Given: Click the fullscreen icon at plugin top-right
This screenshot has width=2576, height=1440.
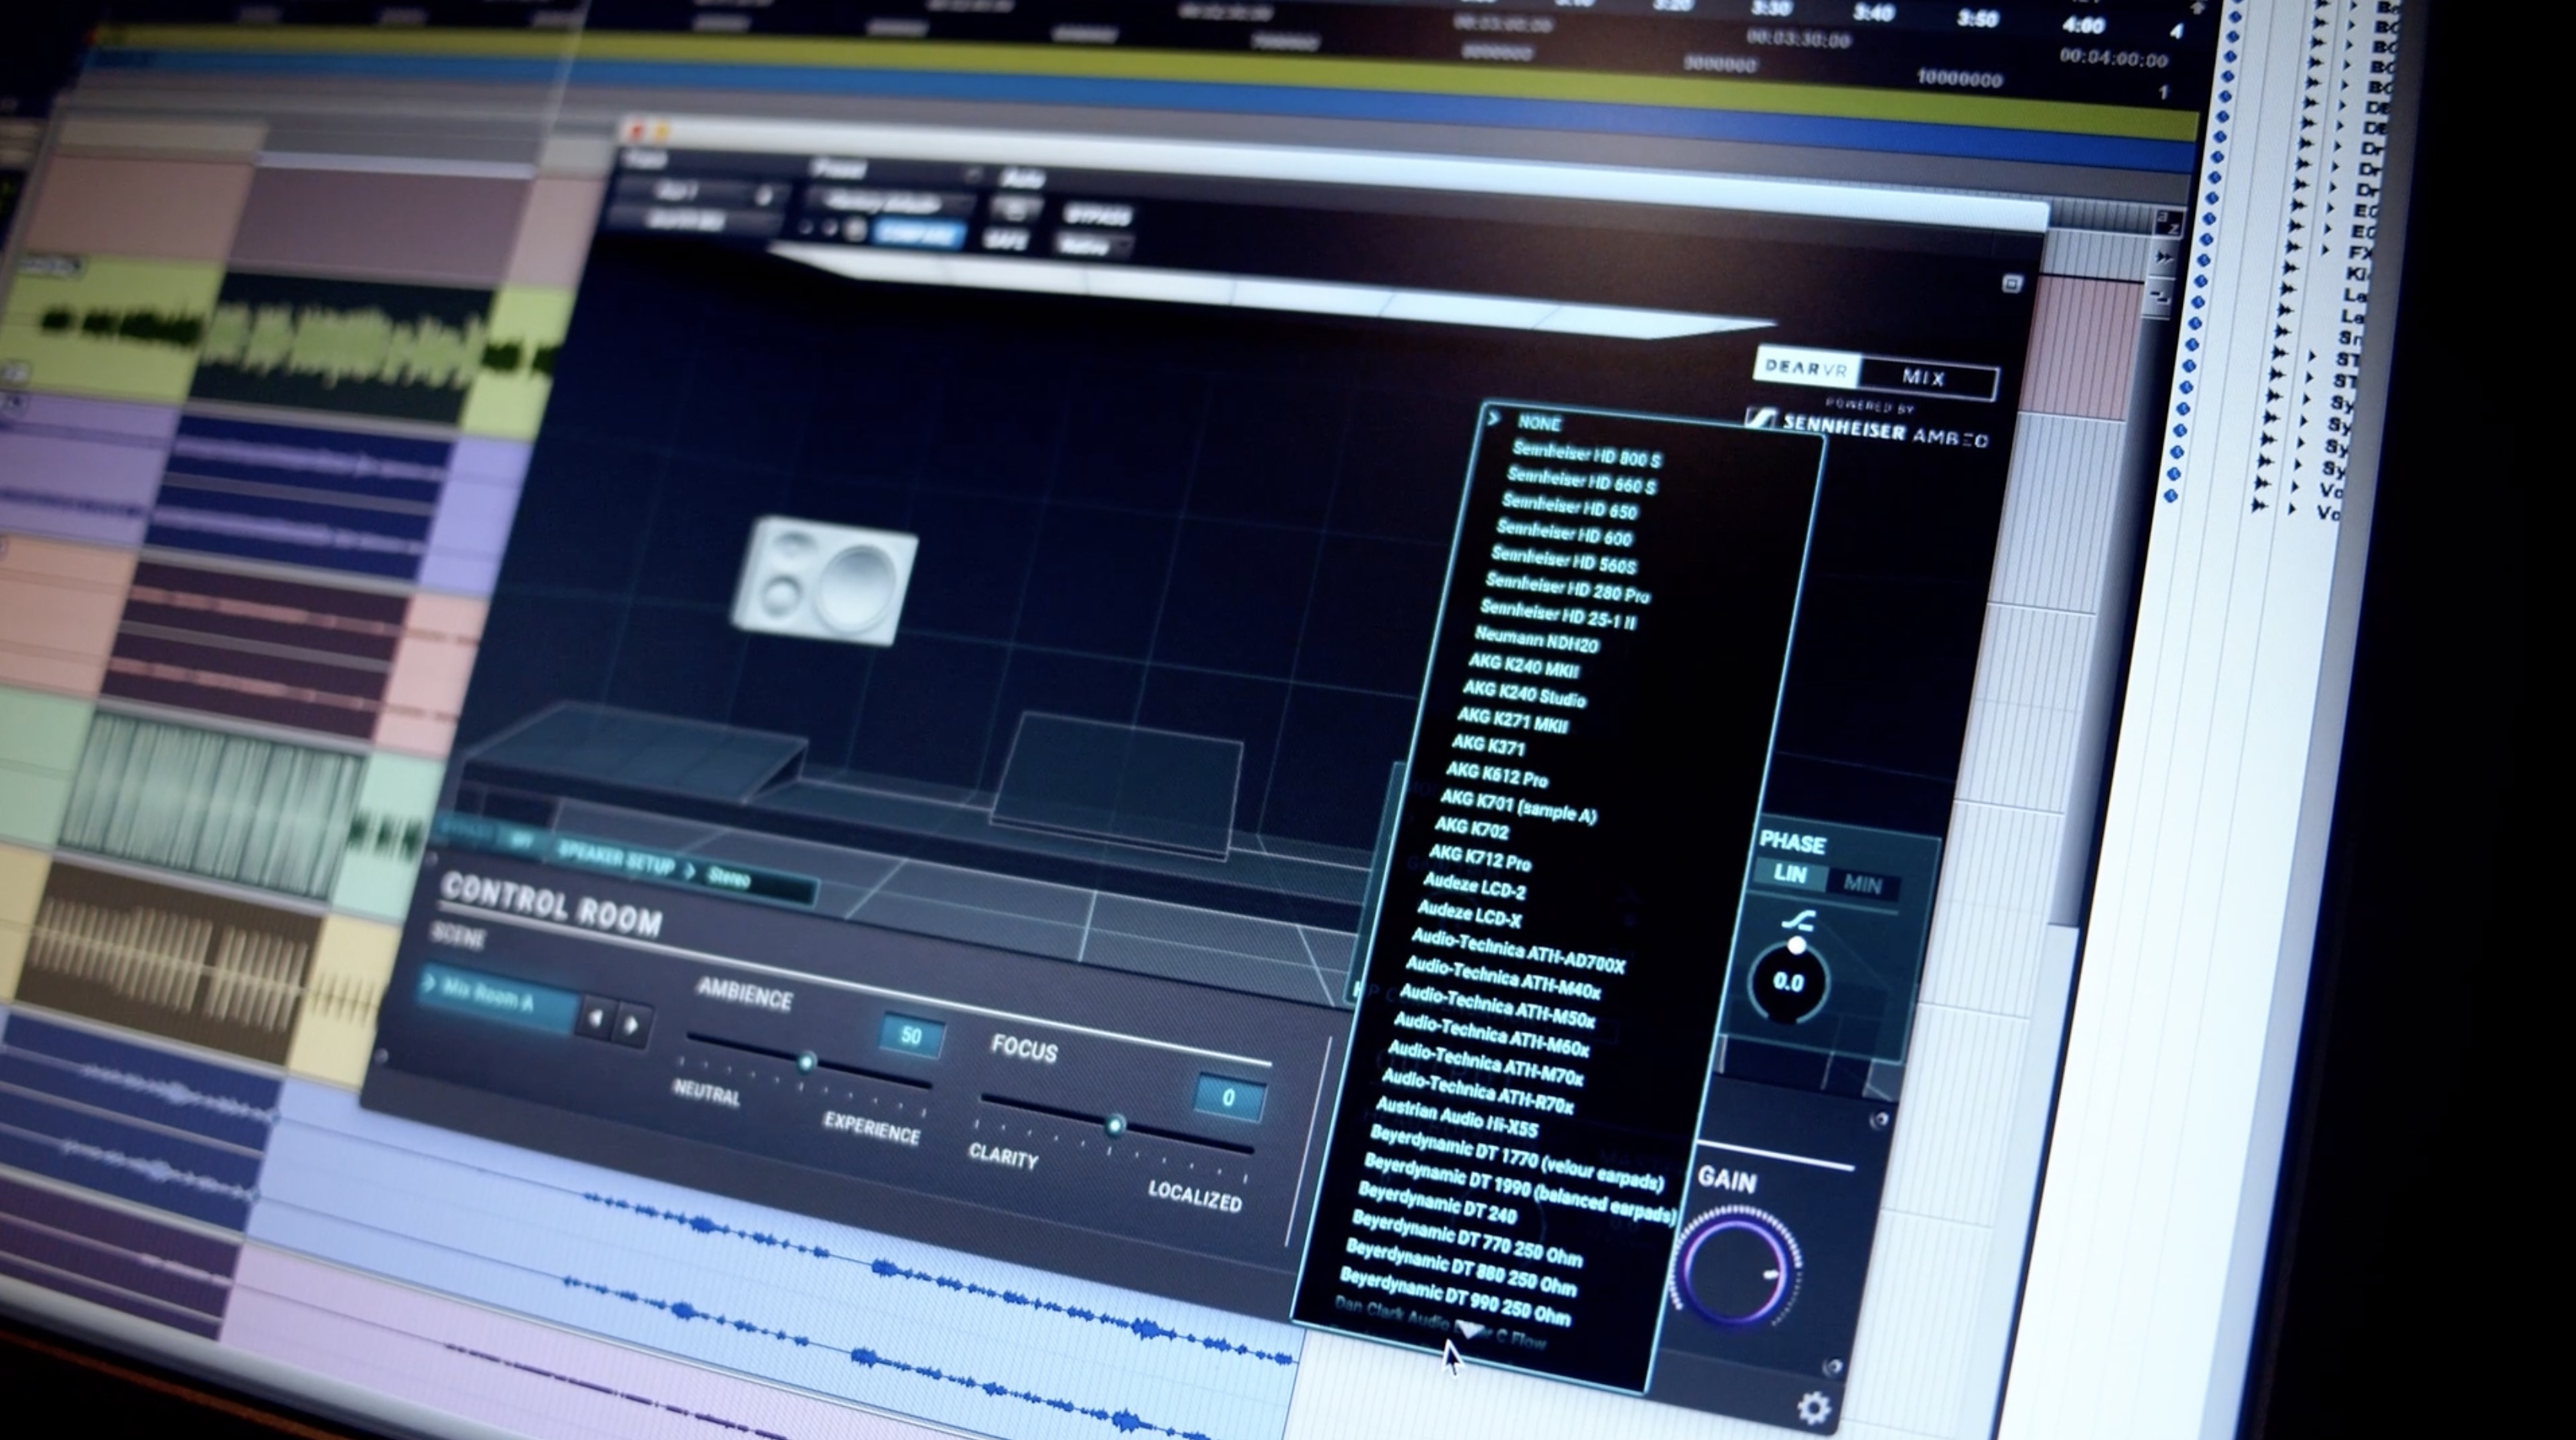Looking at the screenshot, I should tap(2012, 284).
